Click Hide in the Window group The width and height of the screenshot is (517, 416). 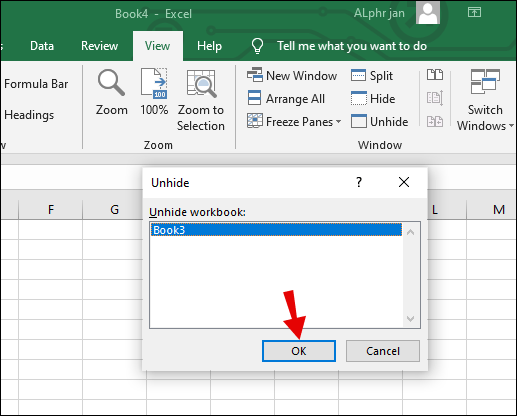pyautogui.click(x=373, y=99)
